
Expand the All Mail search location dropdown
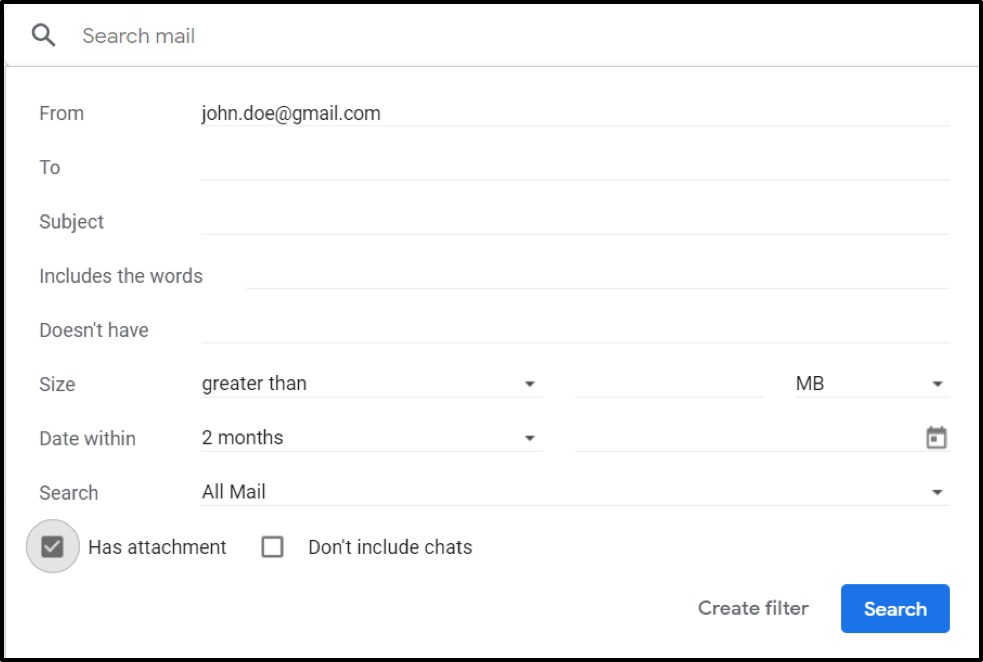tap(574, 492)
